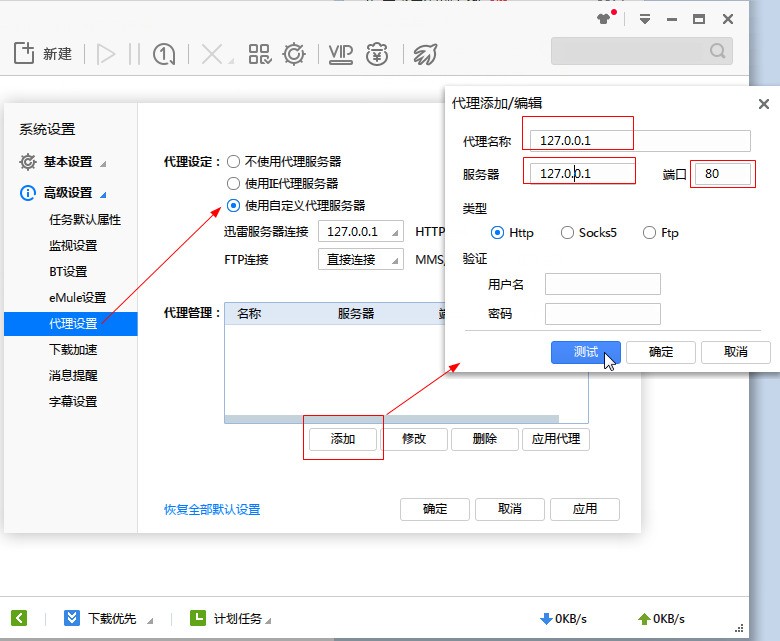Image resolution: width=780 pixels, height=641 pixels.
Task: Click the money bag icon
Action: 377,54
